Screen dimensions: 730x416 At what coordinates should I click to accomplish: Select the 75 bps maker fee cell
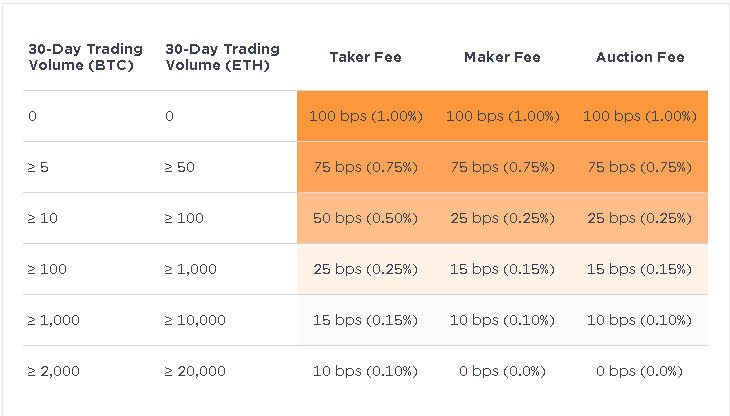502,167
